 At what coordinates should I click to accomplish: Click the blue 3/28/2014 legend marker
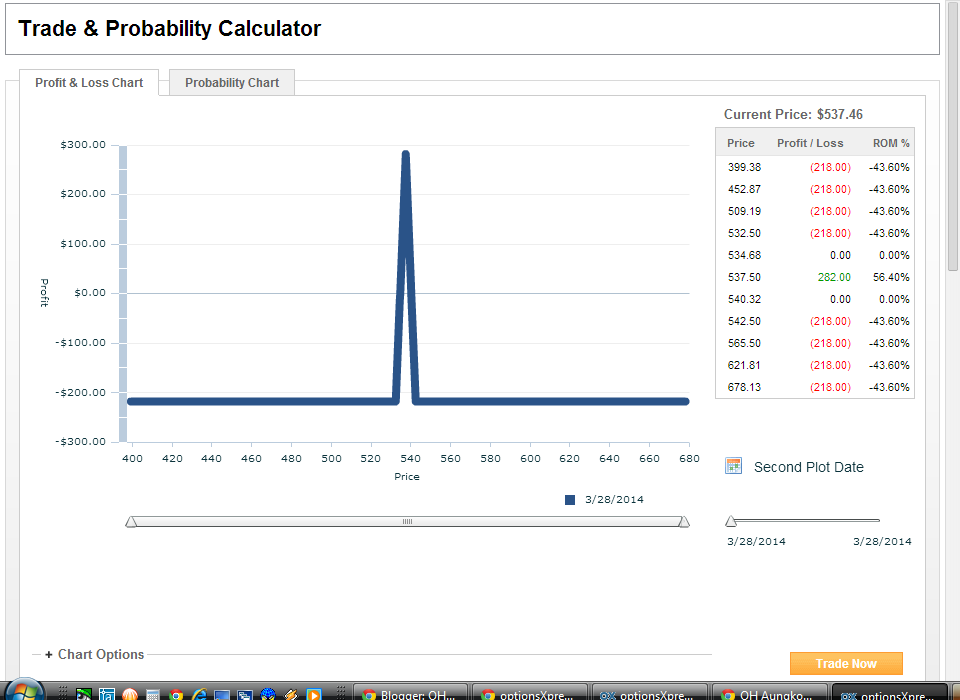click(571, 498)
